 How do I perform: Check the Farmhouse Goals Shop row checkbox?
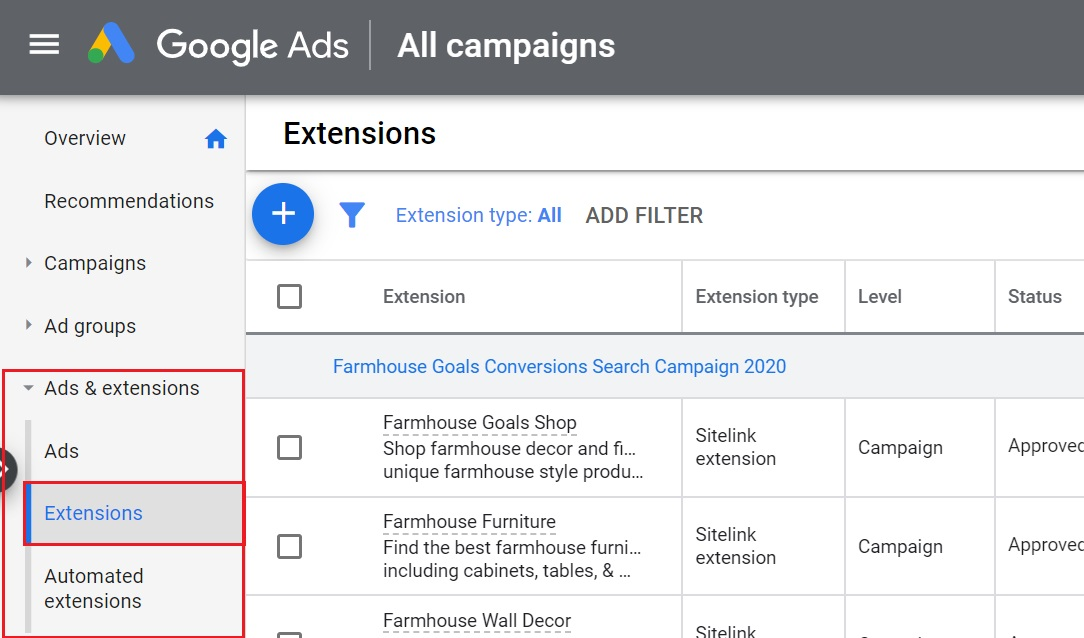point(289,447)
